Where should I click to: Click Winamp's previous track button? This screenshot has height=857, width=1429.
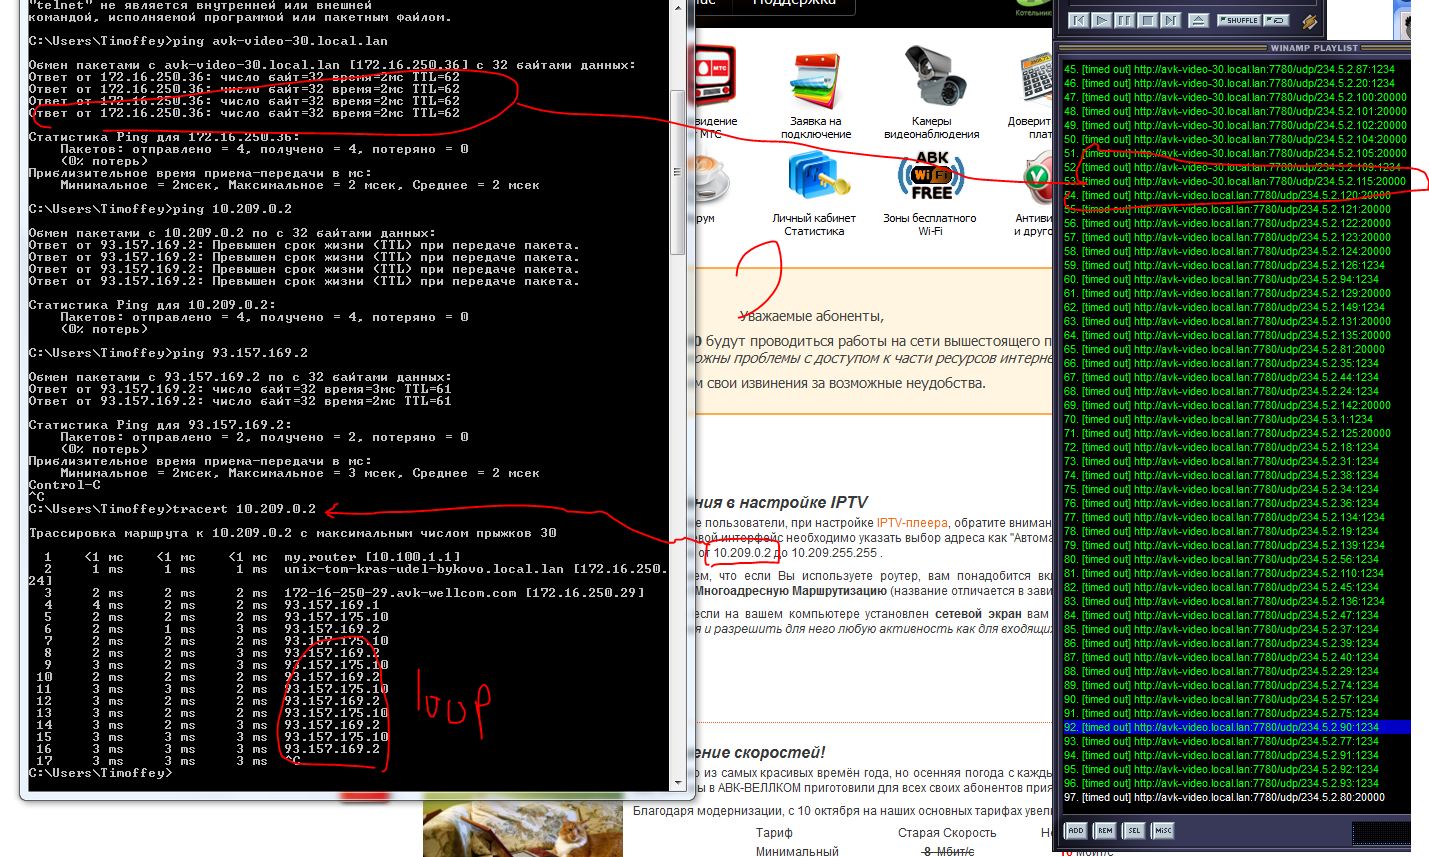(x=1079, y=20)
